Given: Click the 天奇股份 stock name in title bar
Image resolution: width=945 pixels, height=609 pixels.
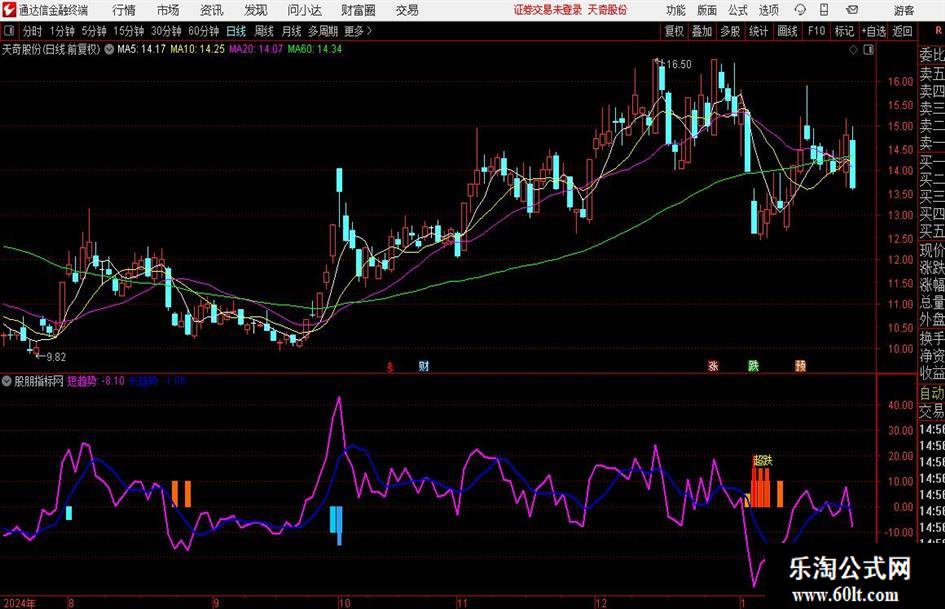Looking at the screenshot, I should [608, 10].
